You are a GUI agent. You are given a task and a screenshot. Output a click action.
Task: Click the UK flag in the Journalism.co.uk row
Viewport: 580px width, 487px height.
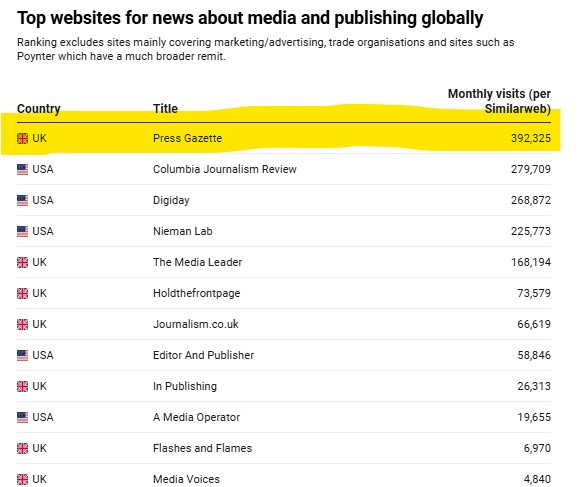22,325
